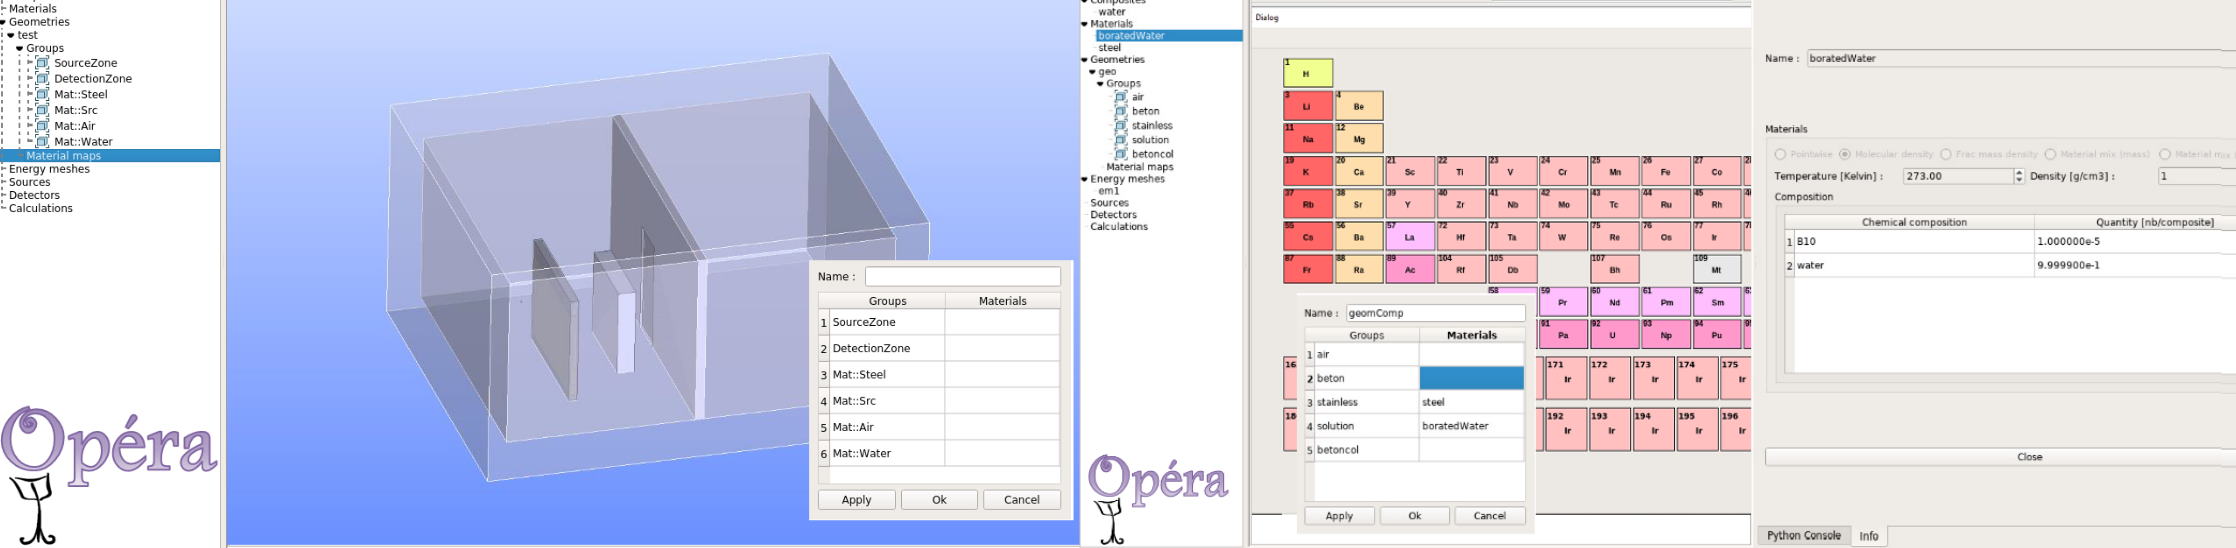Click the betoncol group icon
Screen dimensions: 2236x548
[x=1121, y=154]
